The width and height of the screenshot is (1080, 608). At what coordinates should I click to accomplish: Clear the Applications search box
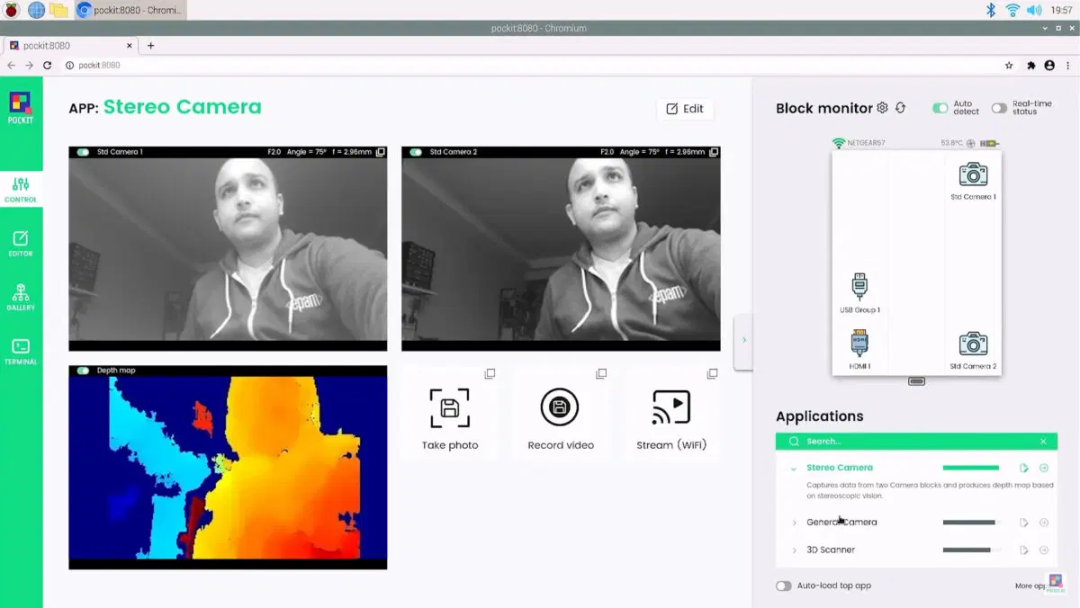click(x=1043, y=441)
